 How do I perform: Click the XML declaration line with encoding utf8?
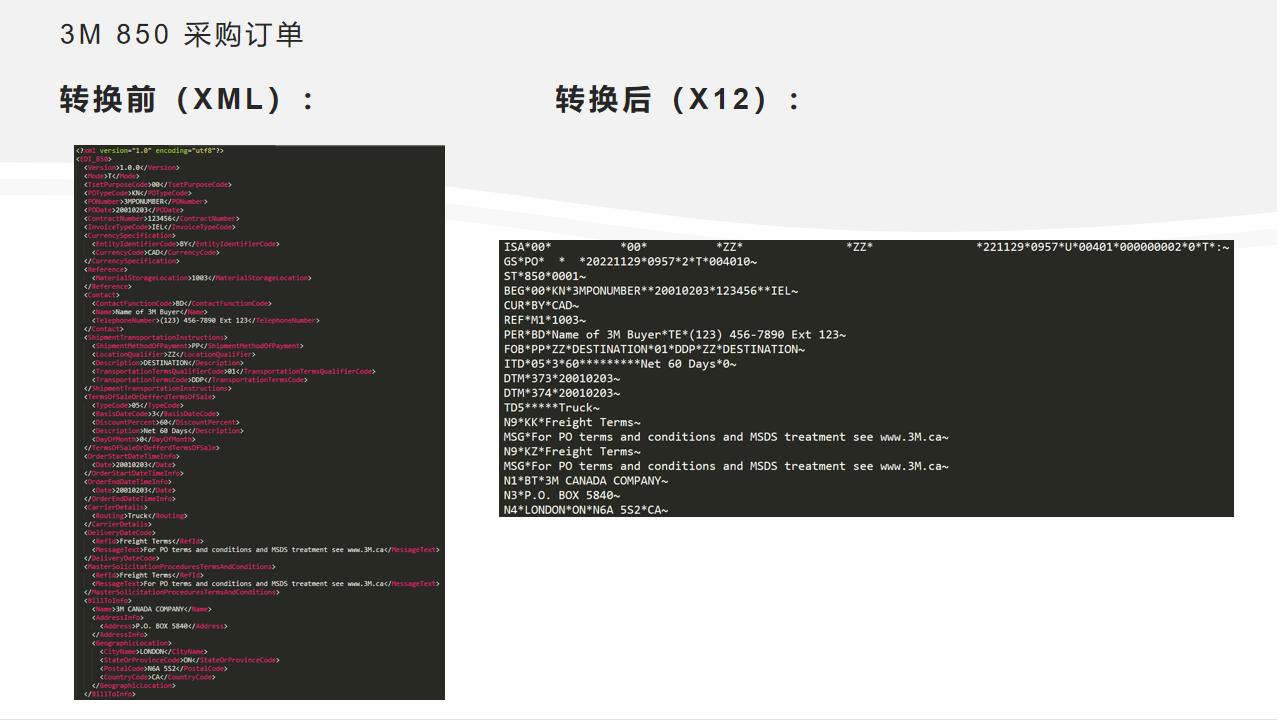pos(150,150)
